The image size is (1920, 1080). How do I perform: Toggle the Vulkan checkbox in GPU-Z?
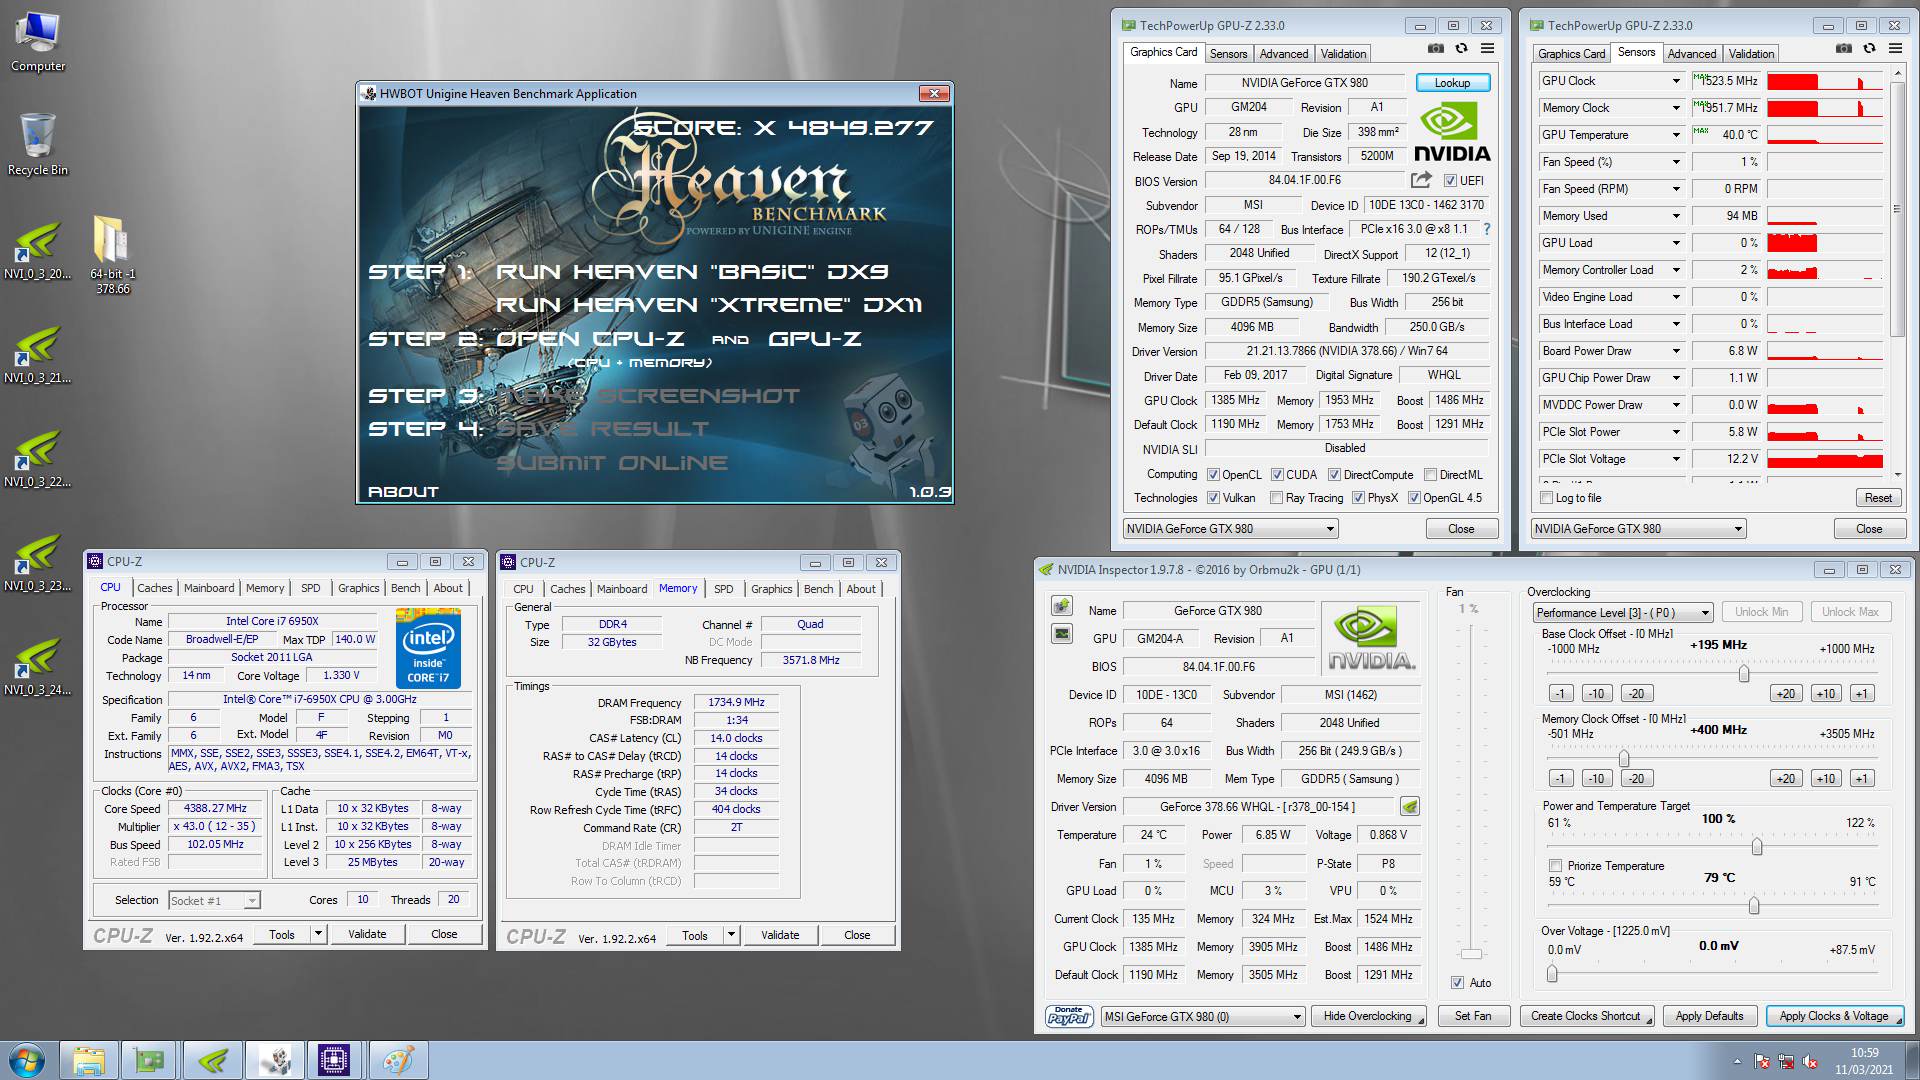(x=1213, y=498)
